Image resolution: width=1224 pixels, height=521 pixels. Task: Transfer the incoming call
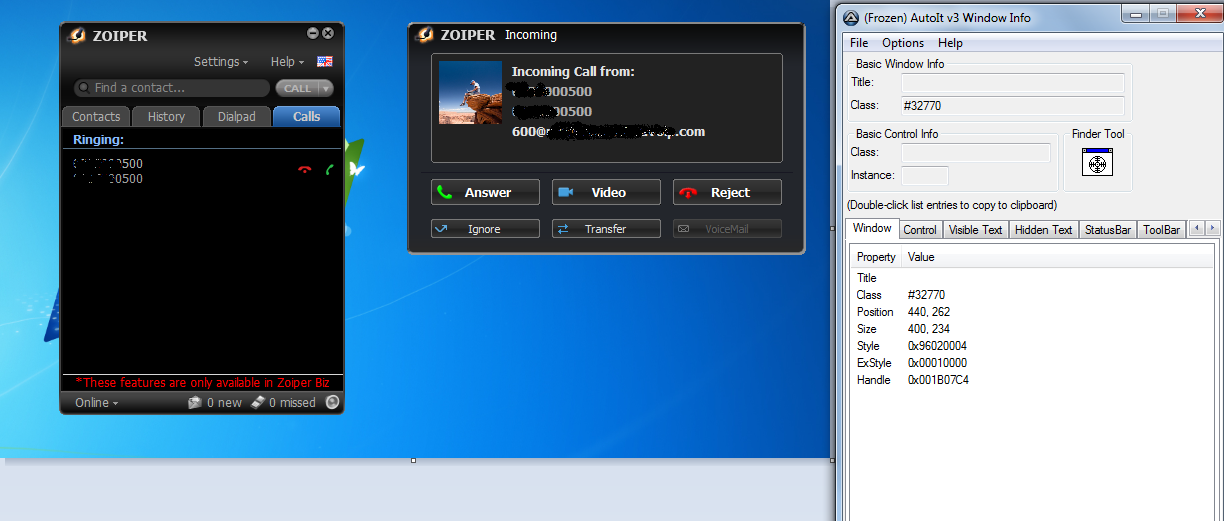point(606,229)
